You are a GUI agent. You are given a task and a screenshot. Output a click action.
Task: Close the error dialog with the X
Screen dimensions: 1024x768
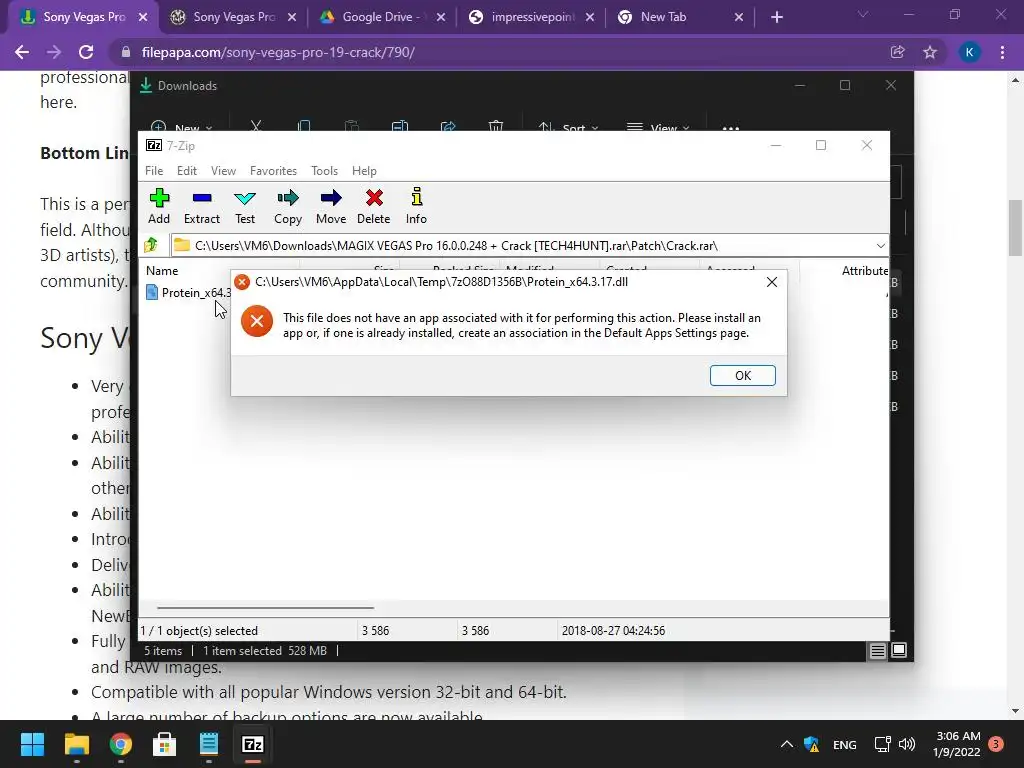pyautogui.click(x=772, y=281)
